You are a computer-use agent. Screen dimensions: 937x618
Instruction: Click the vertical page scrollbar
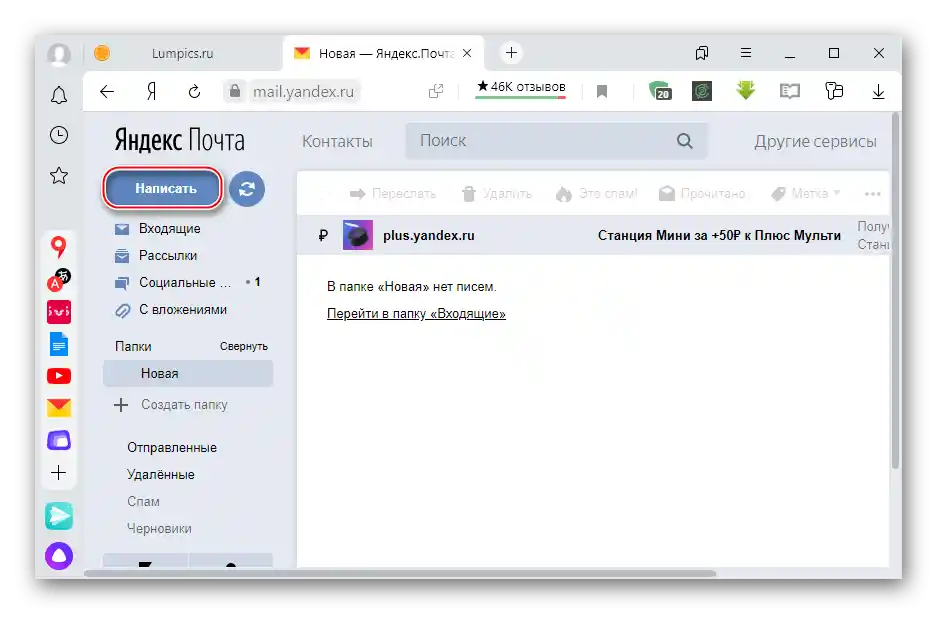pyautogui.click(x=895, y=290)
